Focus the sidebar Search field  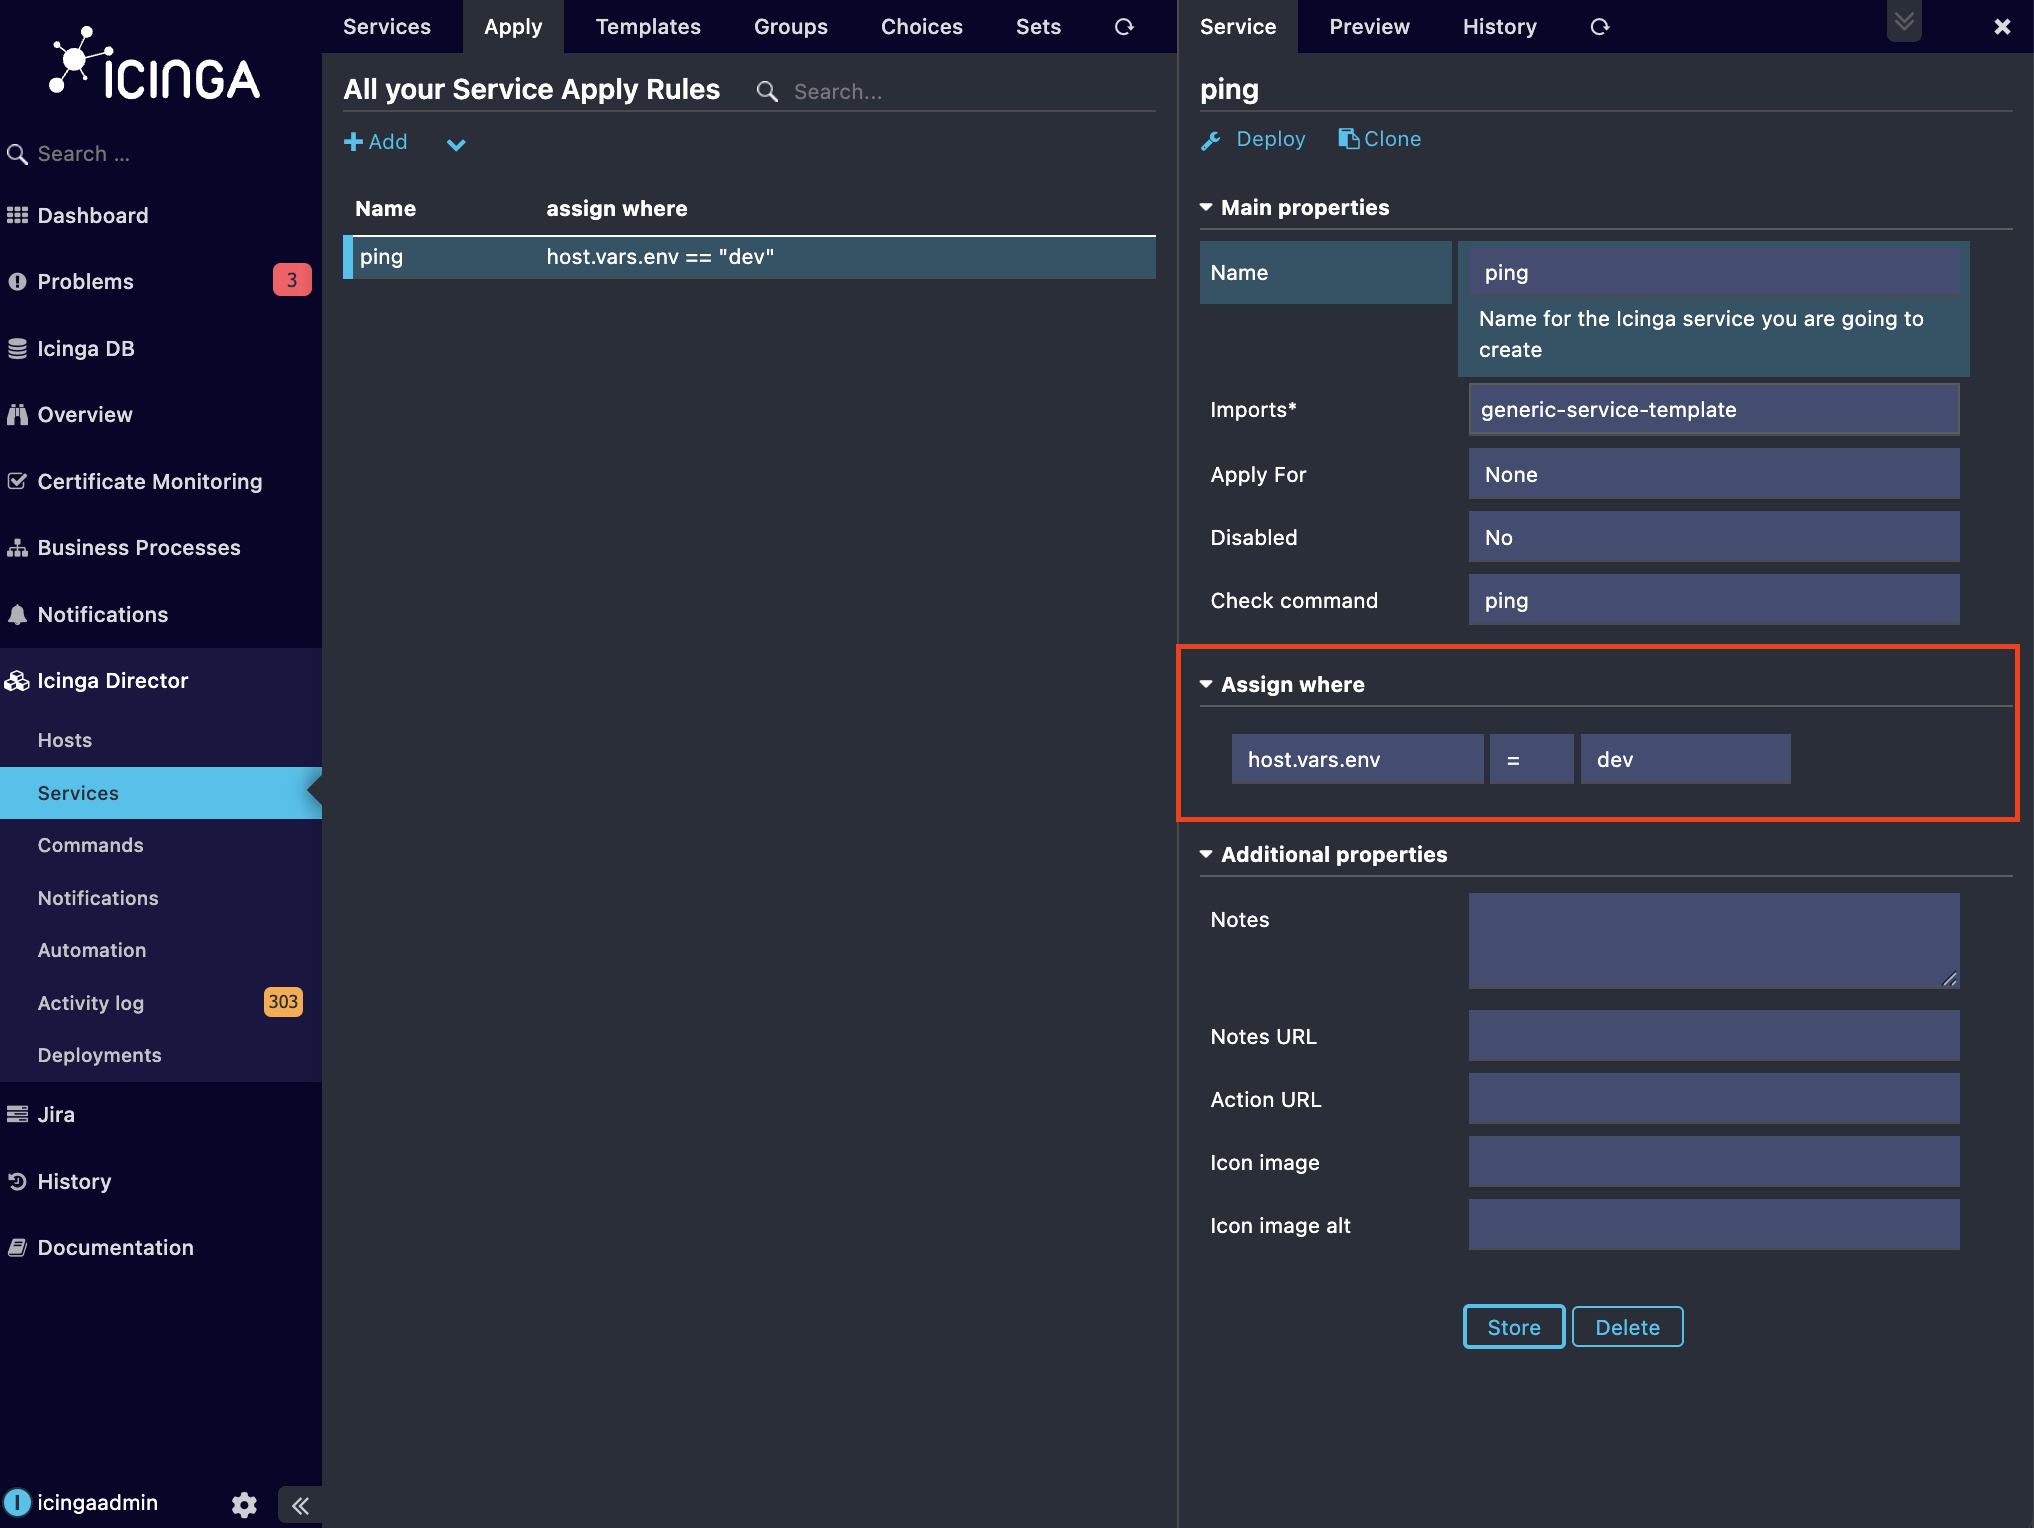point(170,154)
